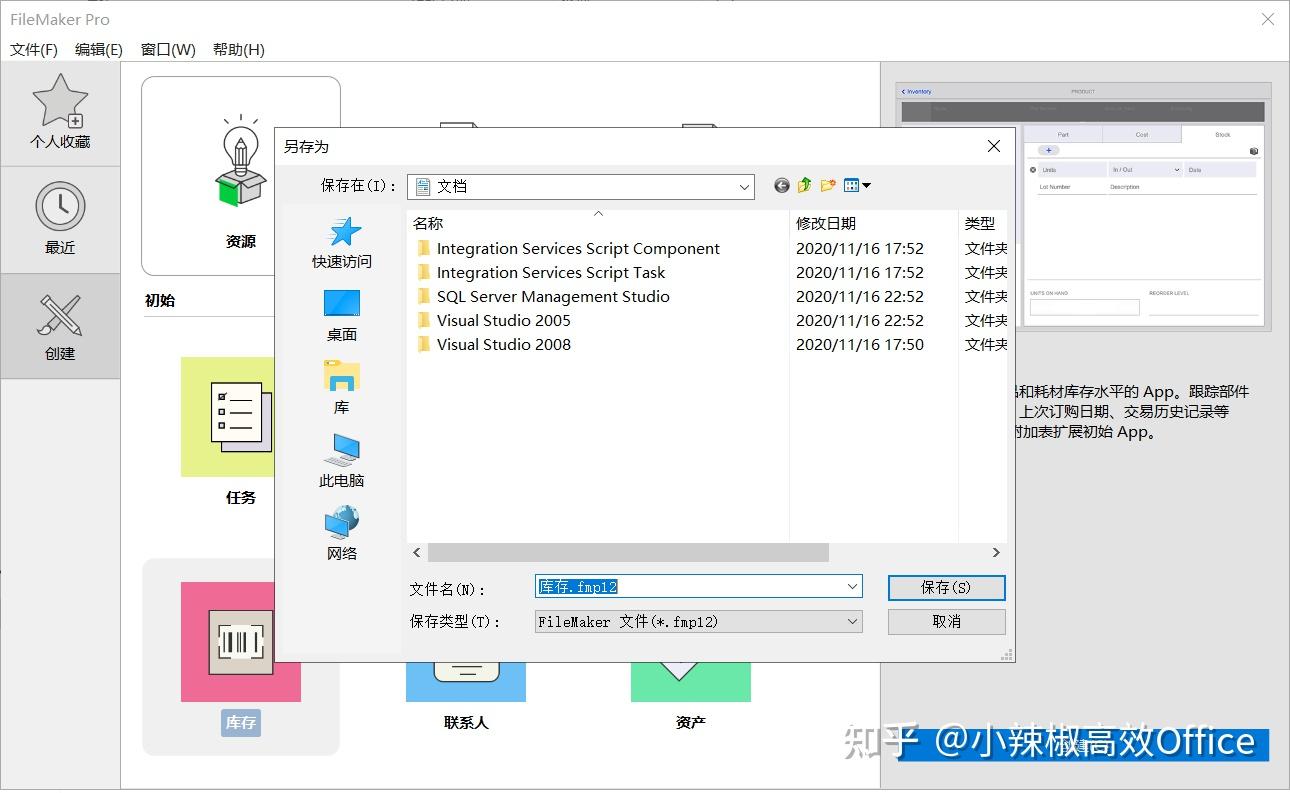Open the 帮助(H) menu
Image resolution: width=1290 pixels, height=793 pixels.
(237, 48)
